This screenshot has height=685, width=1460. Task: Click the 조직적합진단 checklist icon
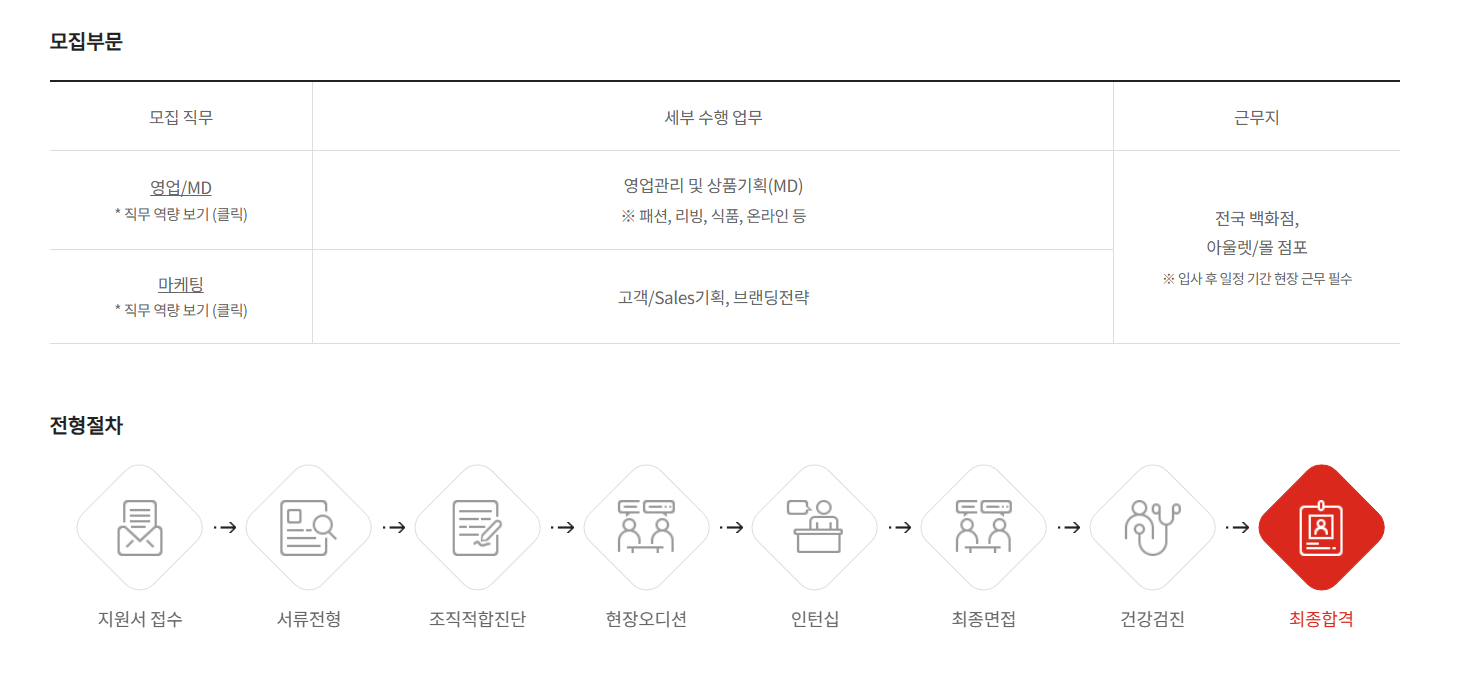(x=477, y=528)
